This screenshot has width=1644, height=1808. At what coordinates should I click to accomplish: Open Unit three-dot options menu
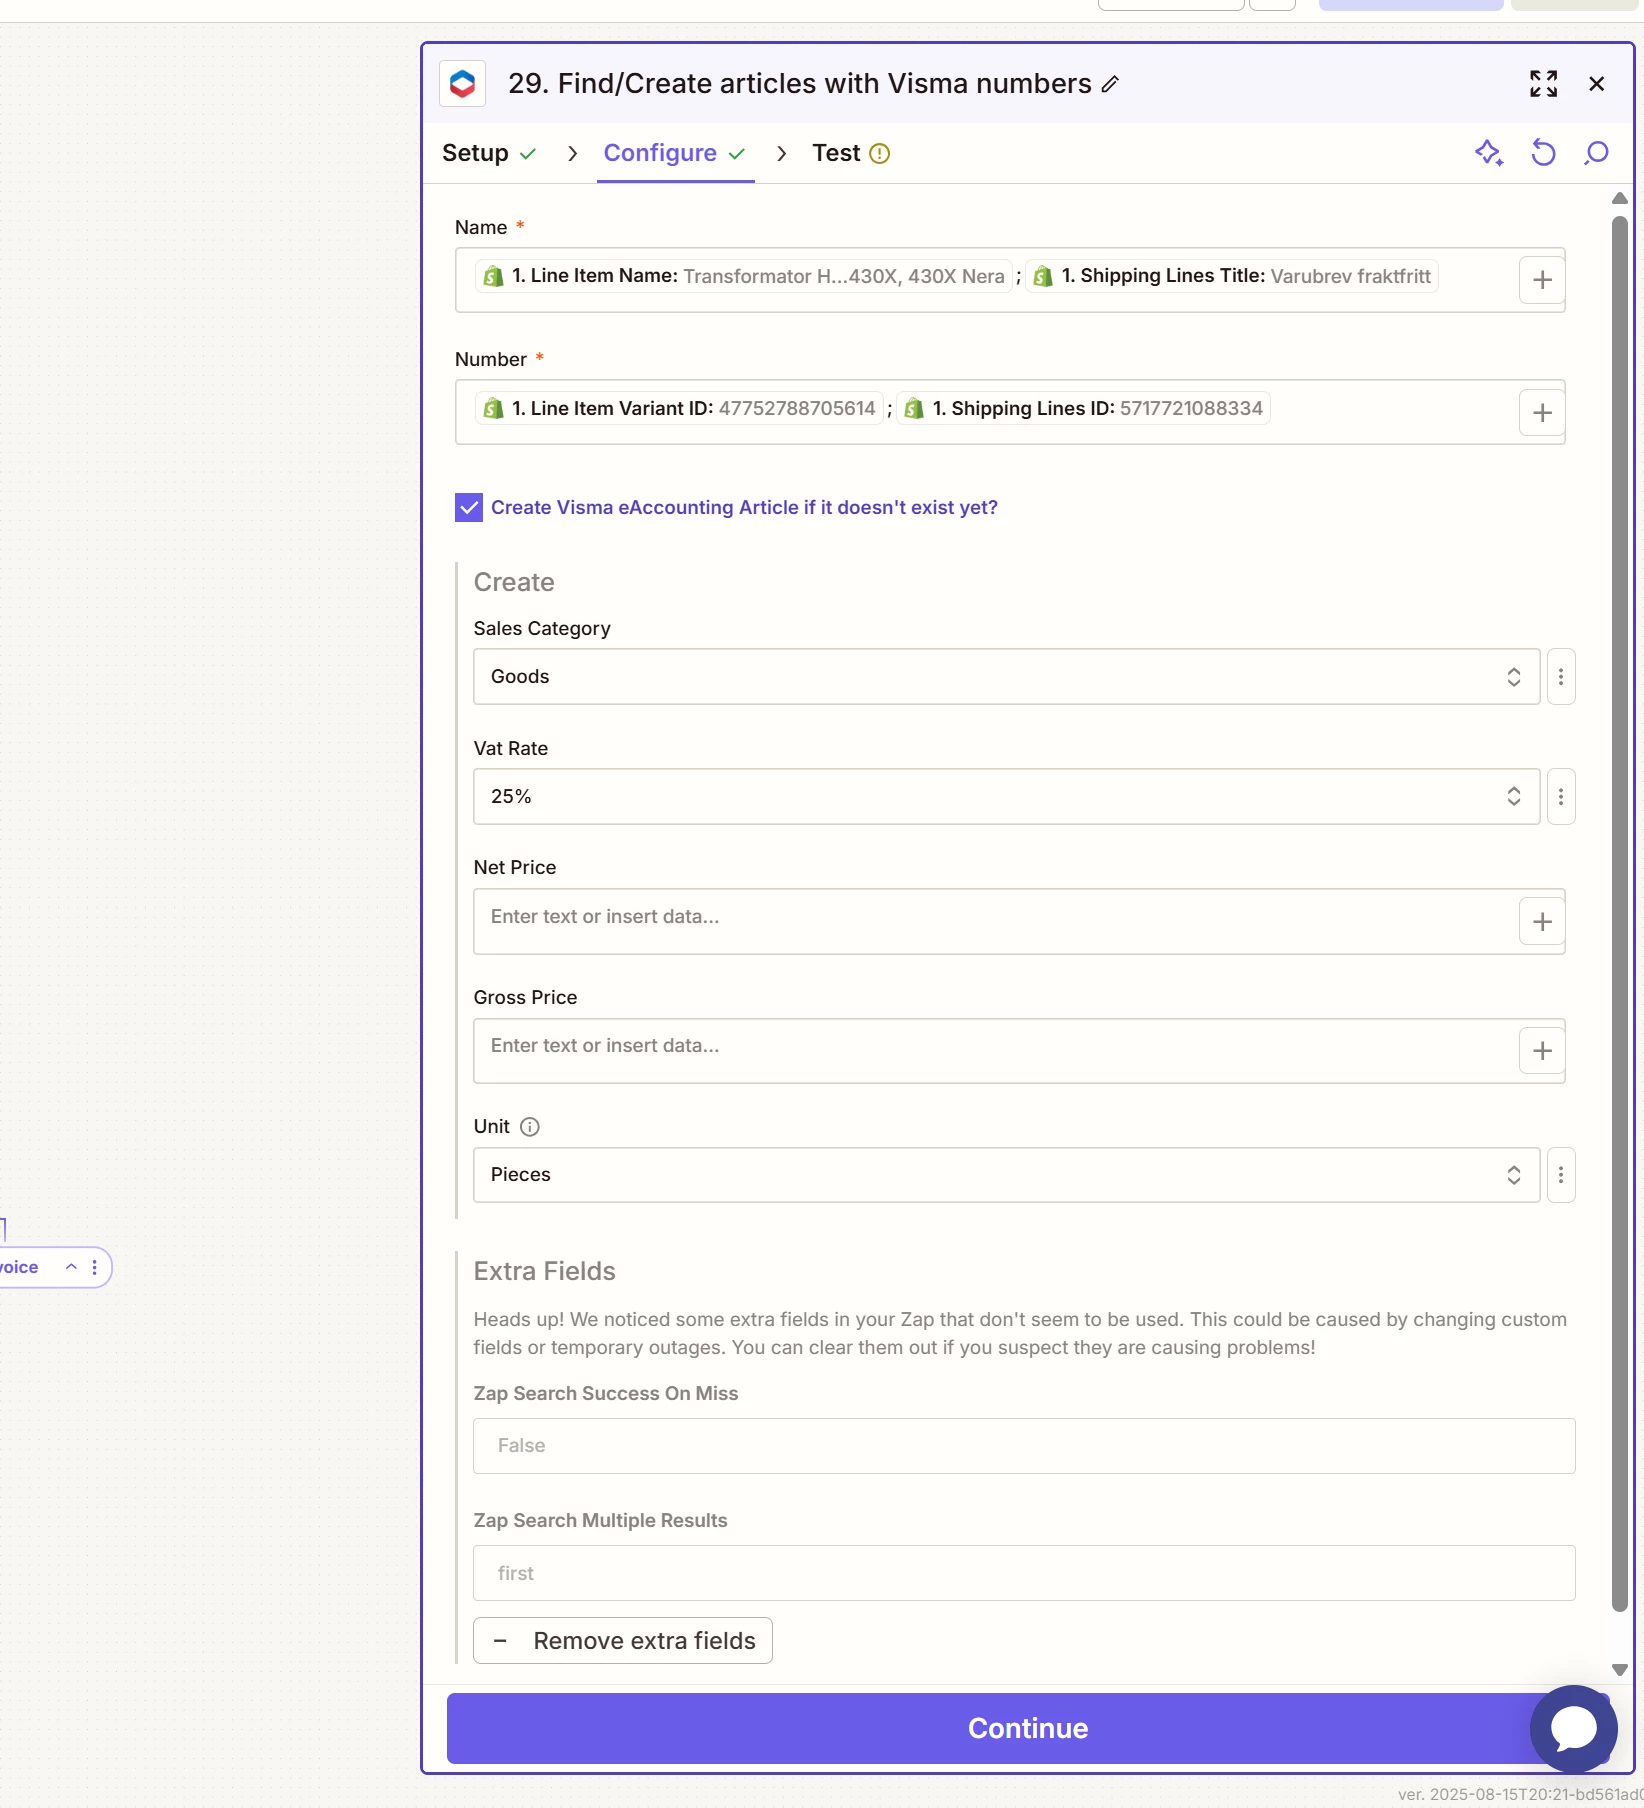[x=1561, y=1175]
